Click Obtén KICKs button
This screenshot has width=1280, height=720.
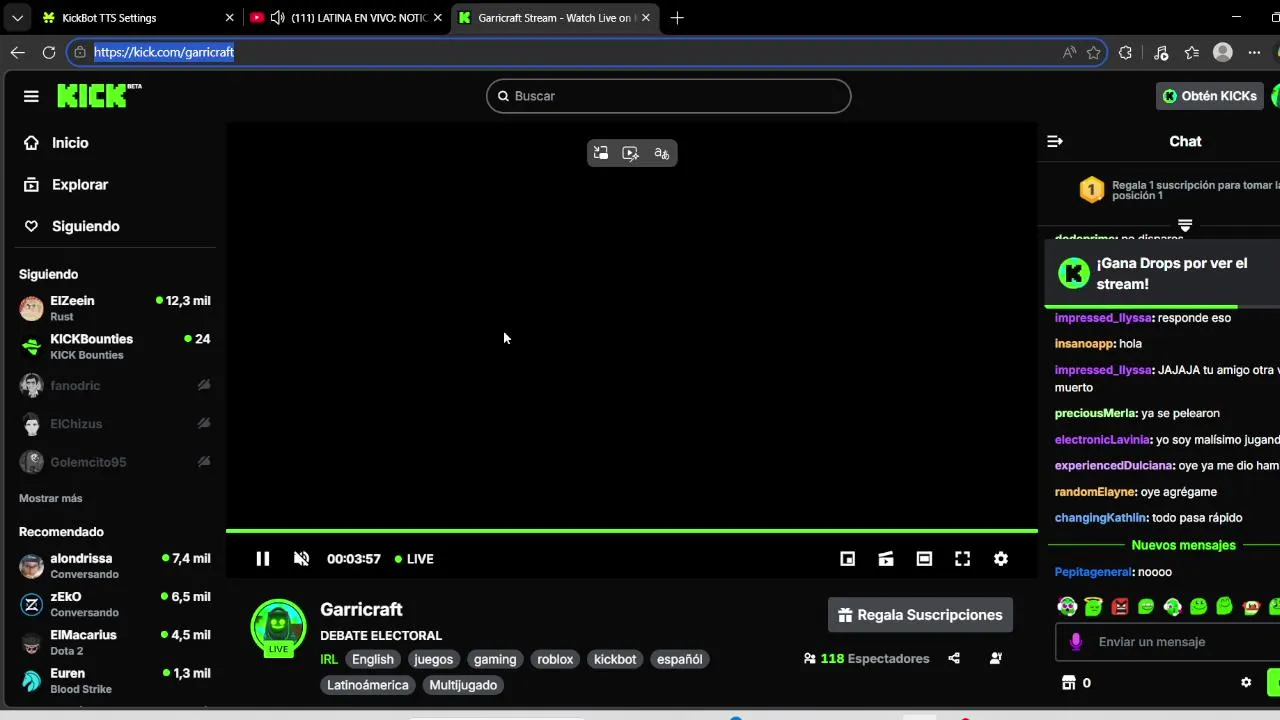click(x=1209, y=96)
